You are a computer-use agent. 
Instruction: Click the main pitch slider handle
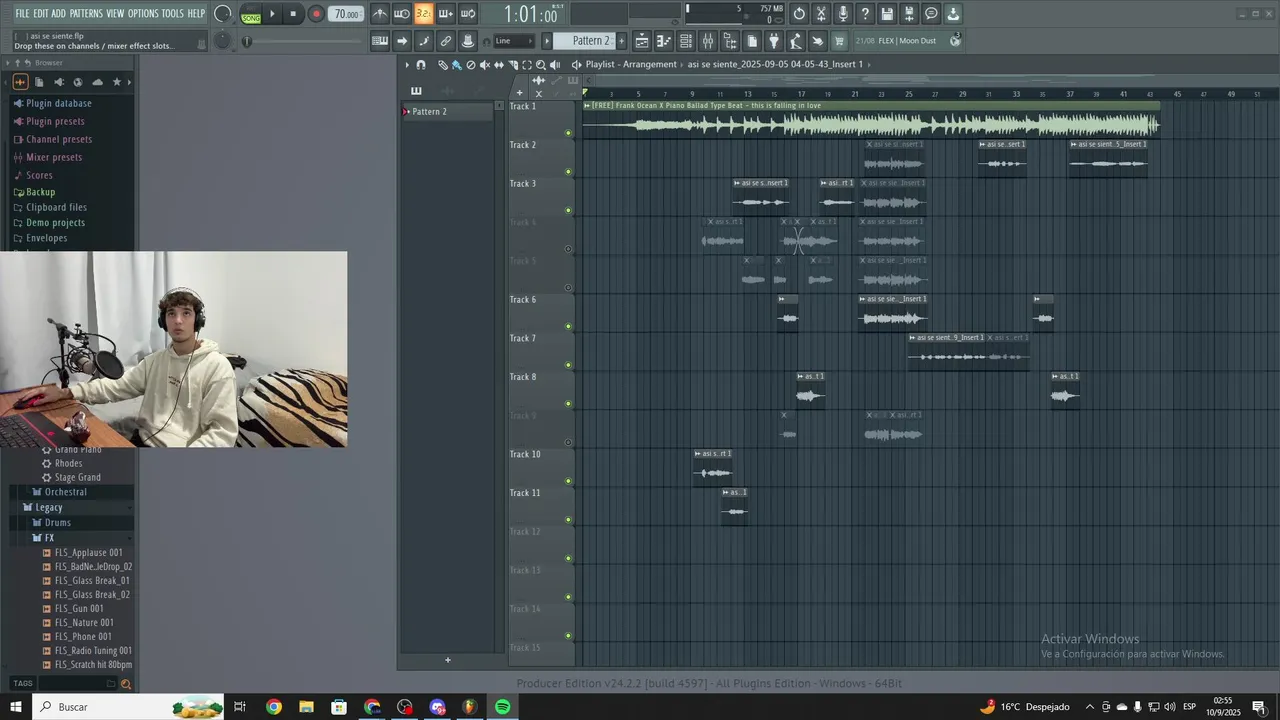coord(247,41)
